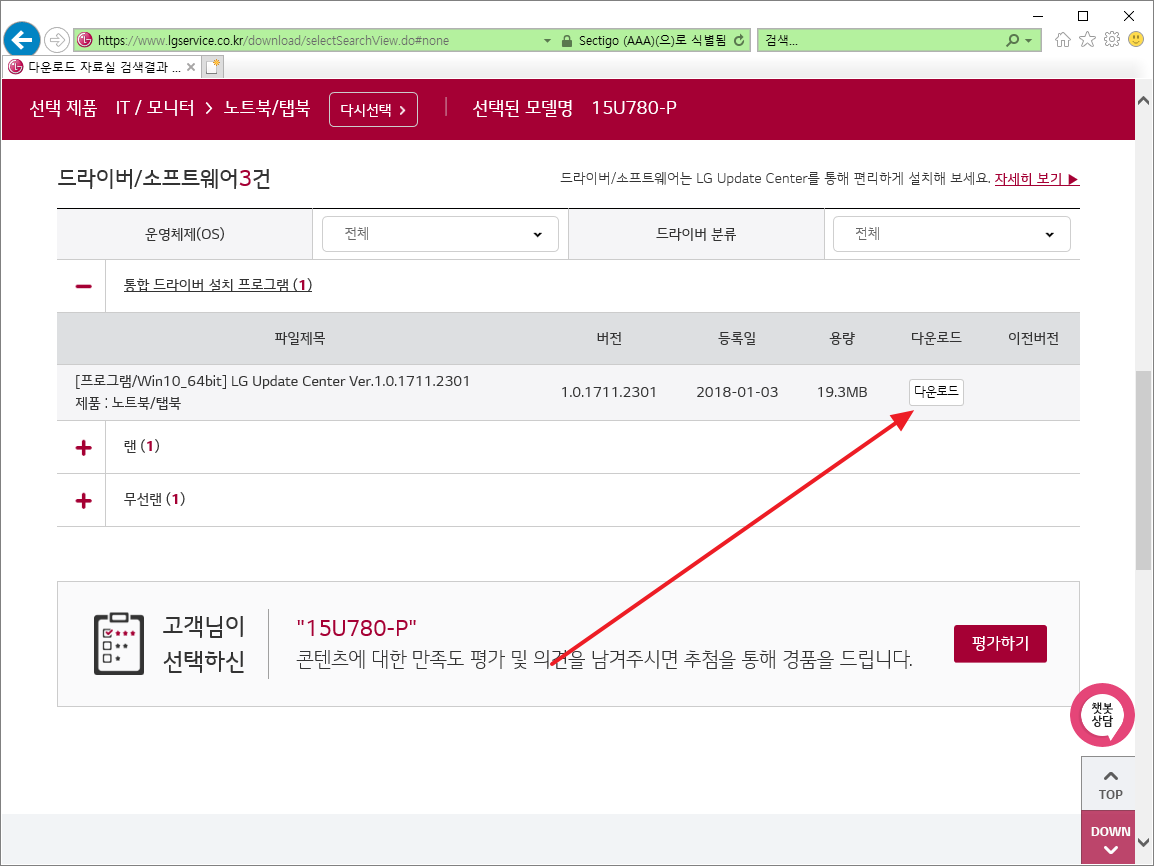Open a new browser tab
Screen dimensions: 1154x866
213,67
